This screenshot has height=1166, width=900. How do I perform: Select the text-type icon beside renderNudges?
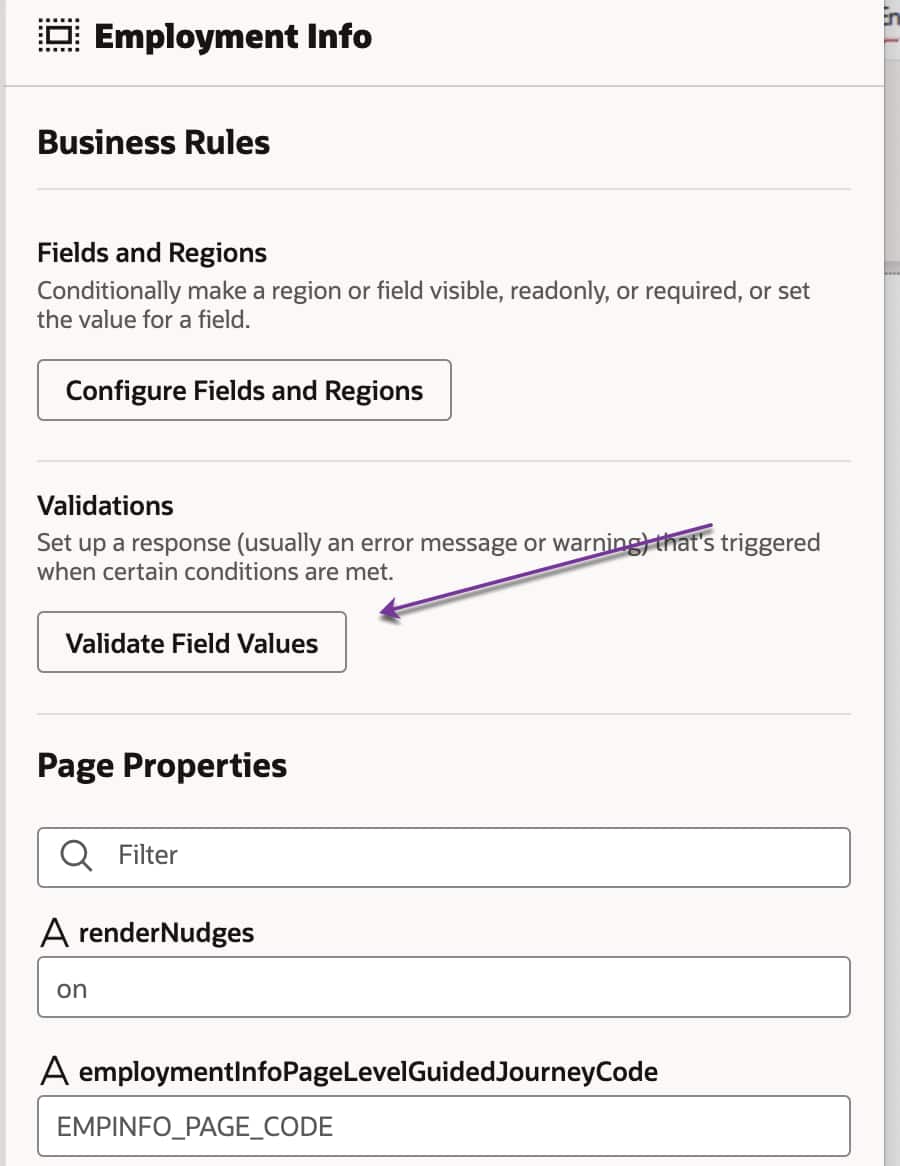52,932
